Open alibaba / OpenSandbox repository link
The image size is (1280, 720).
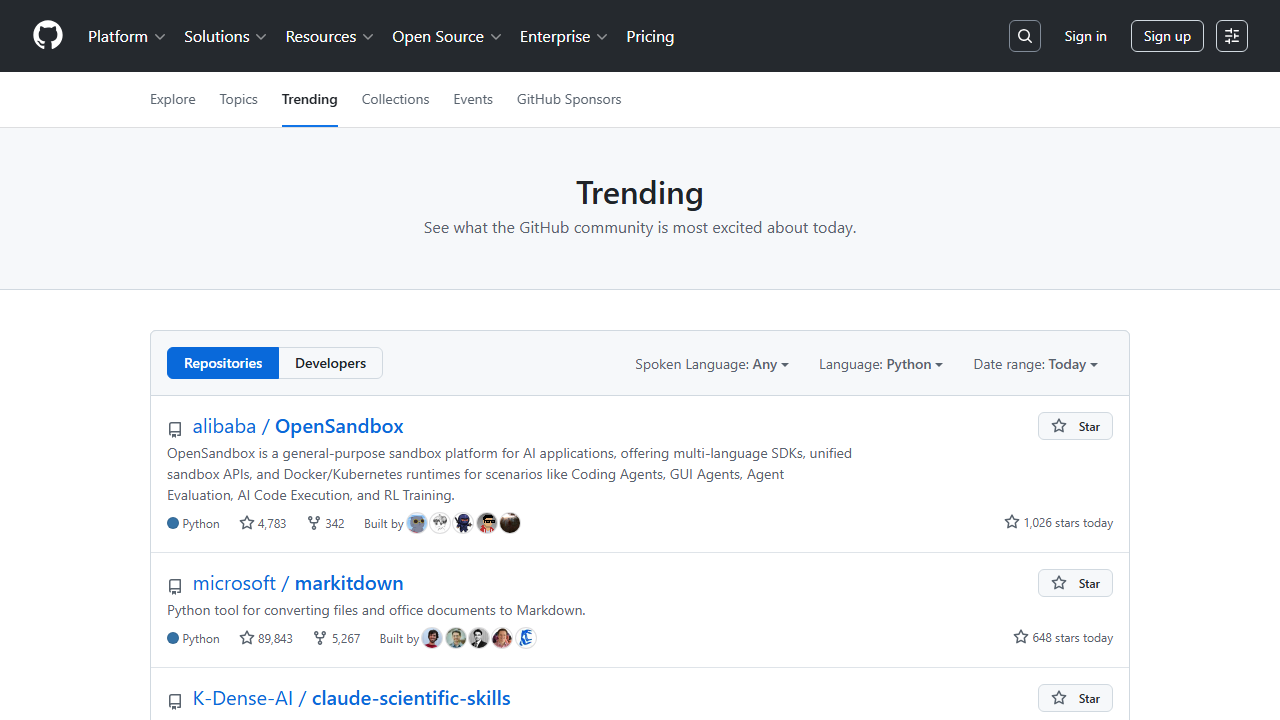[298, 426]
